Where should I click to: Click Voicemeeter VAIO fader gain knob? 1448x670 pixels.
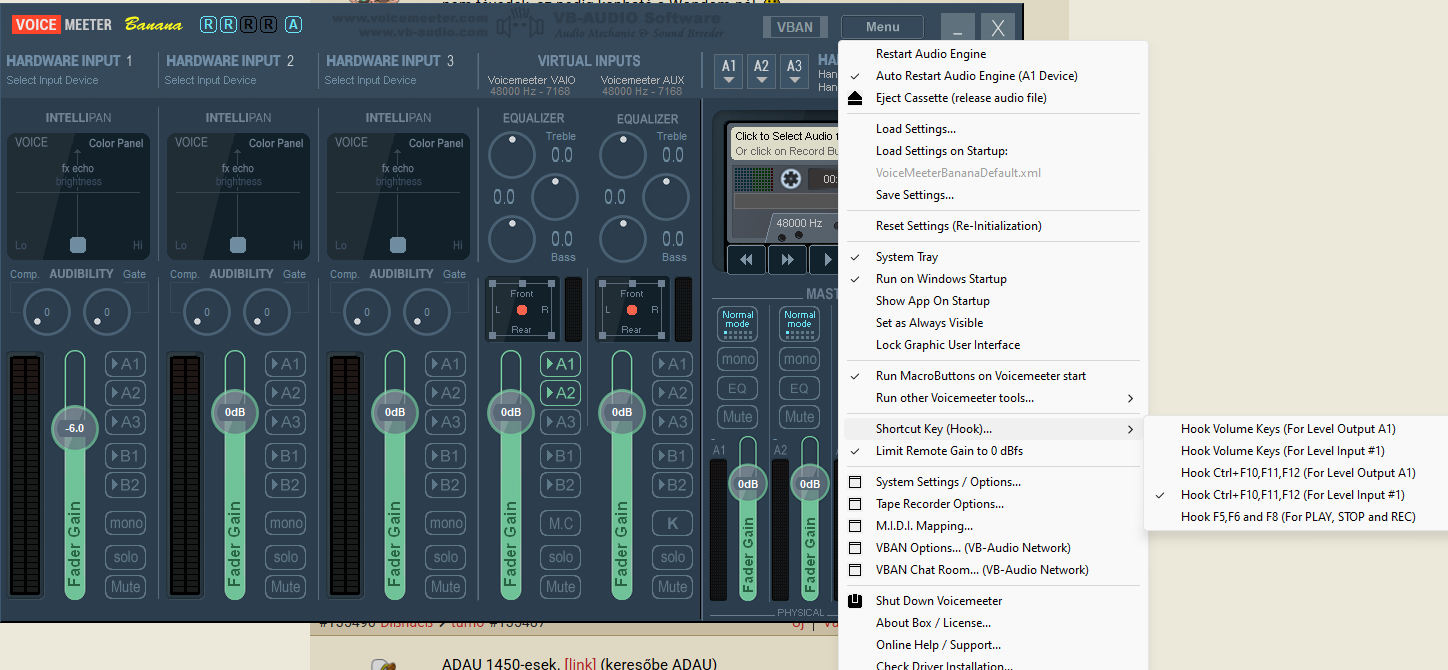(x=511, y=412)
